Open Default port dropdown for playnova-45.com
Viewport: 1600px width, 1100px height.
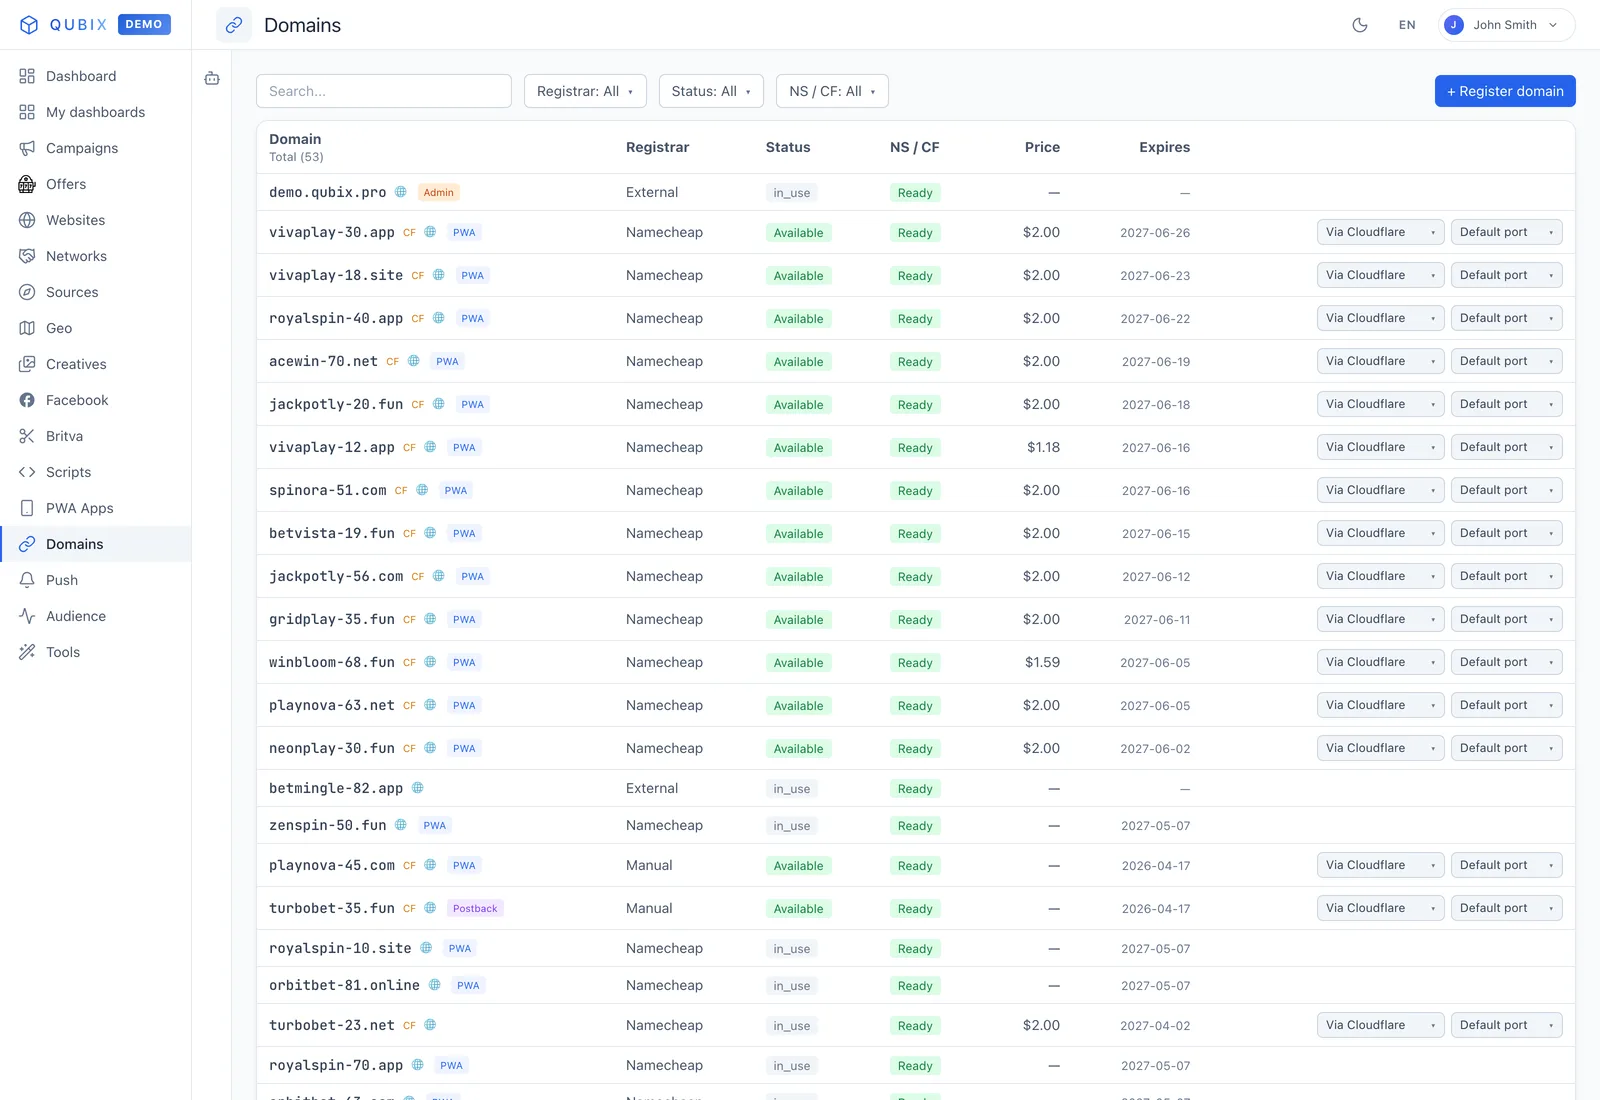point(1506,865)
